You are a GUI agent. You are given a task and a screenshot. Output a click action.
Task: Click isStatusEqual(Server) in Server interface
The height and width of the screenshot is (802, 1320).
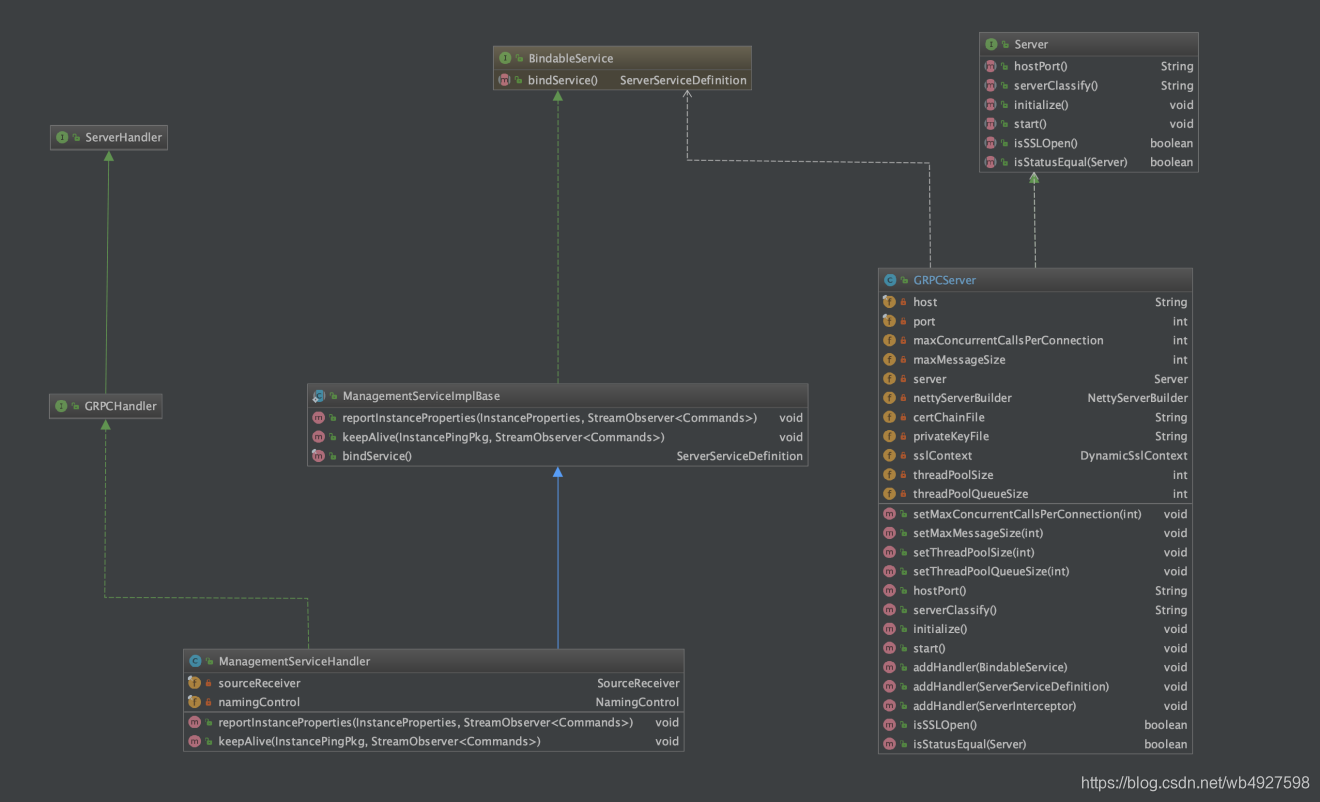point(1088,162)
